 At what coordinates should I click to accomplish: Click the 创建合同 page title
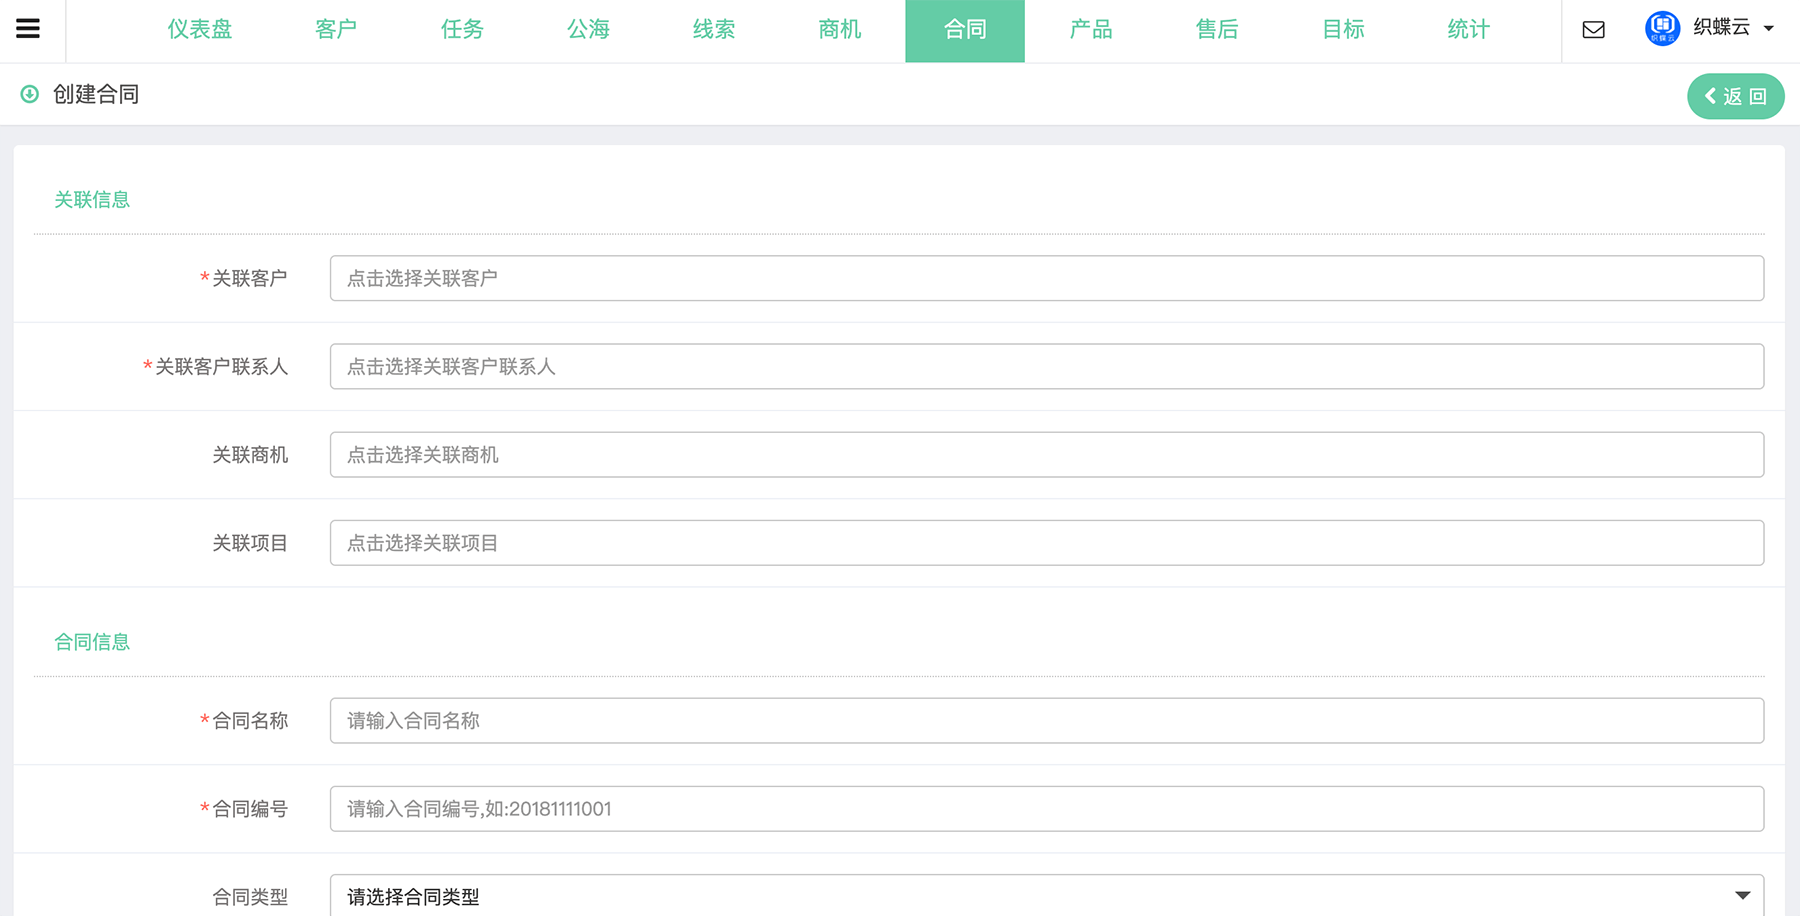tap(96, 94)
